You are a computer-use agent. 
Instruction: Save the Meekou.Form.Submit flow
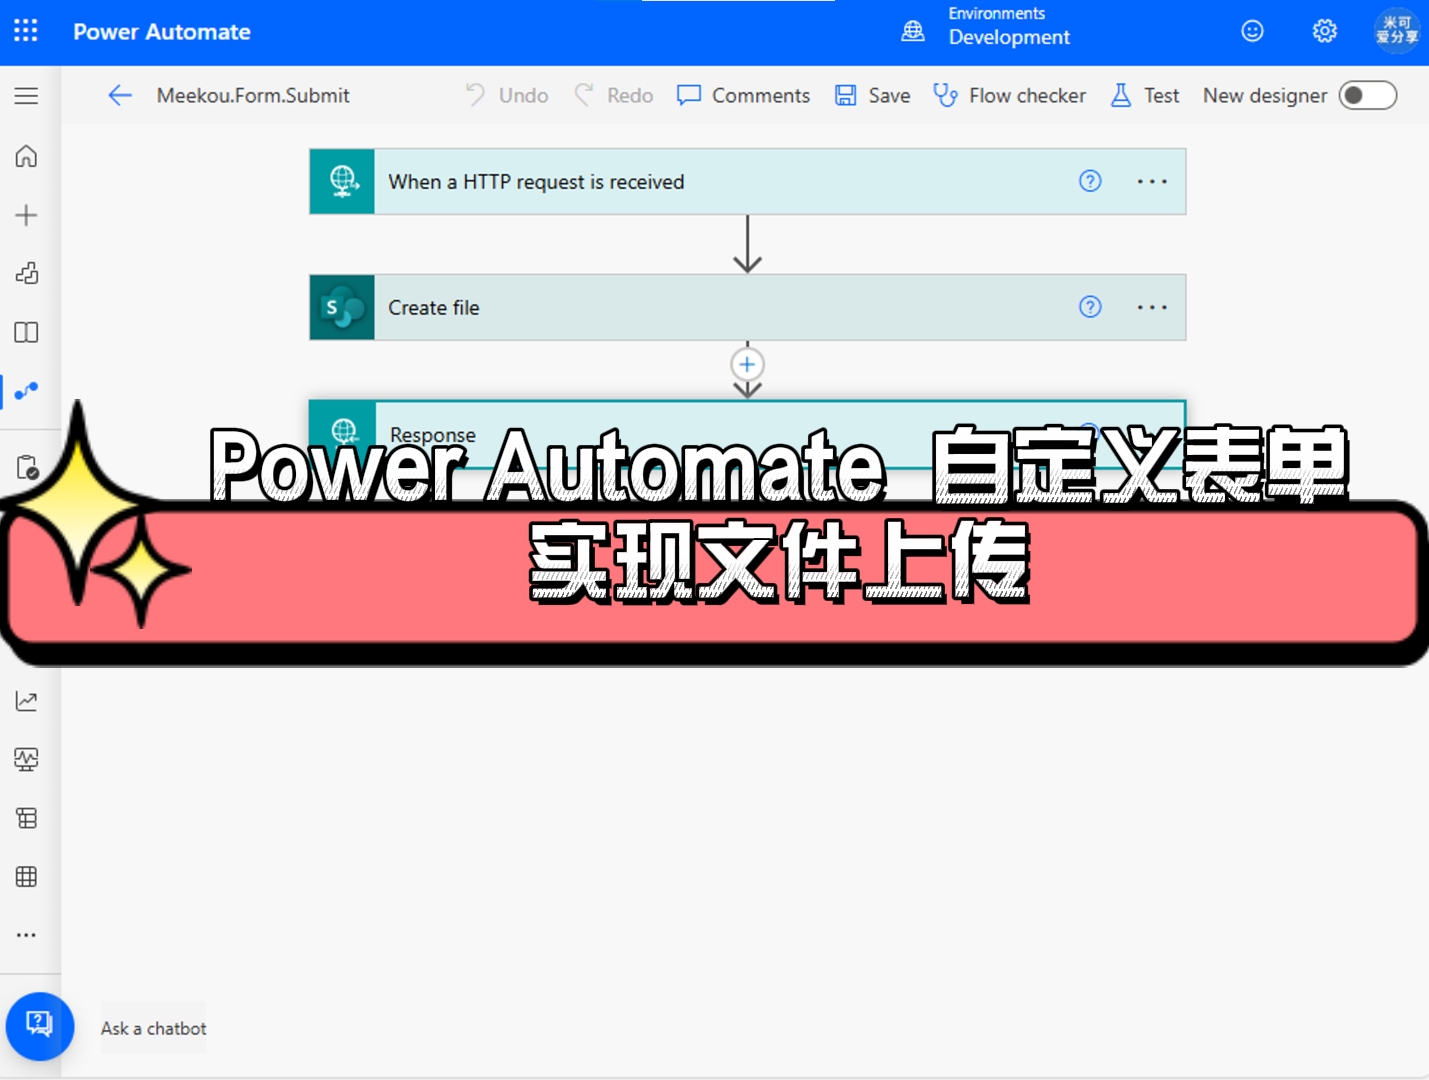pos(872,95)
